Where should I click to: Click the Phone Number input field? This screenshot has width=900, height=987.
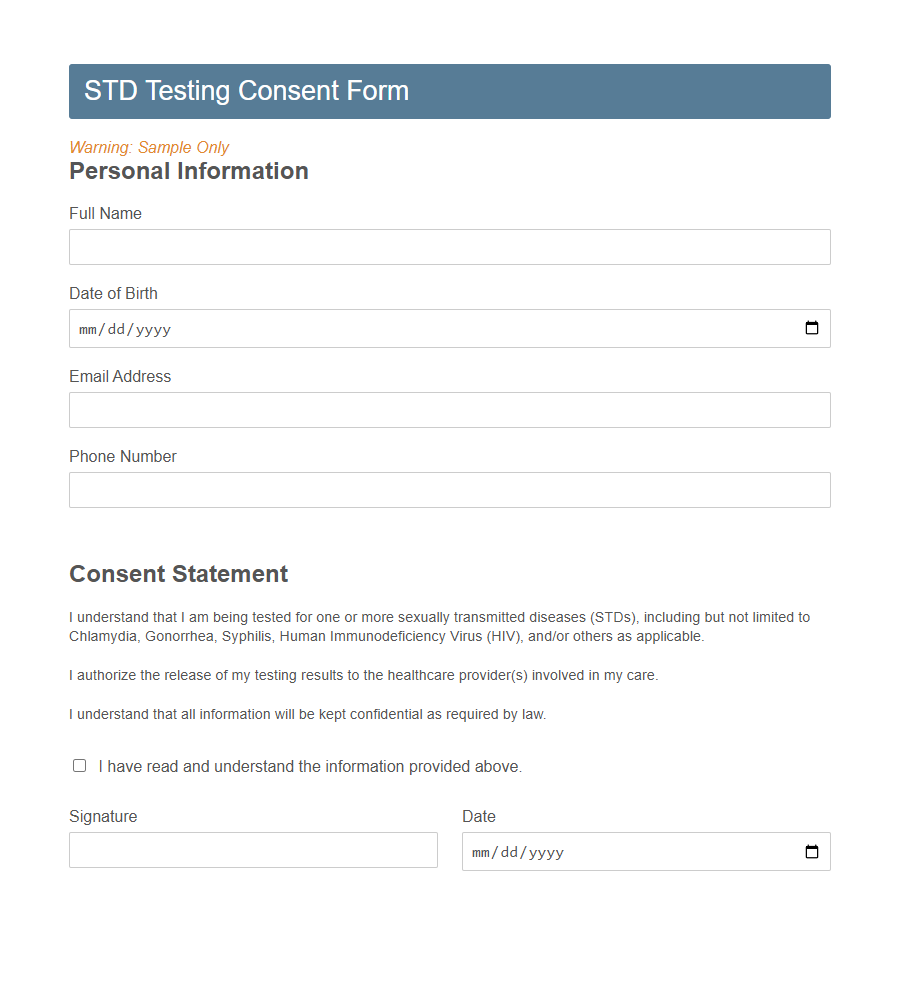(x=449, y=490)
